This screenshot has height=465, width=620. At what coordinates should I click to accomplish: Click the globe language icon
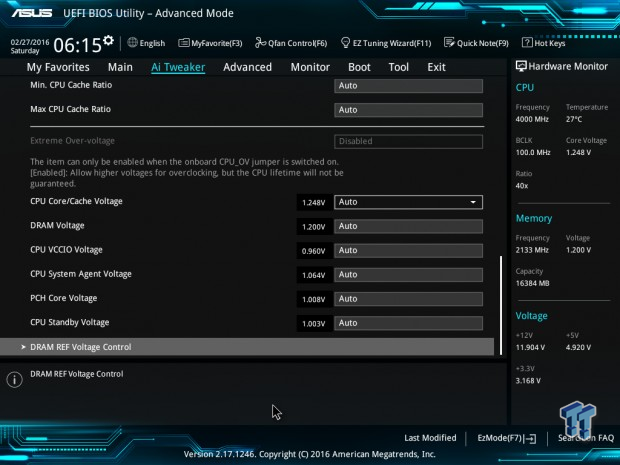coord(132,42)
